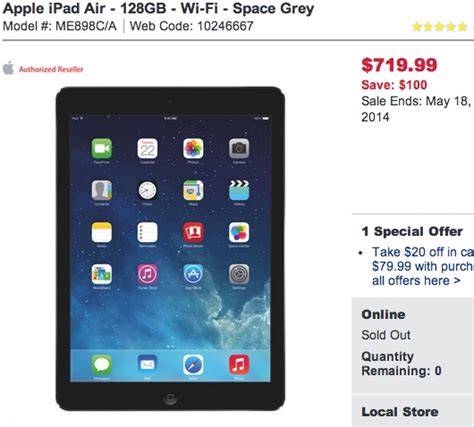The width and height of the screenshot is (474, 427).
Task: Click the Photos flower icon
Action: click(x=193, y=148)
